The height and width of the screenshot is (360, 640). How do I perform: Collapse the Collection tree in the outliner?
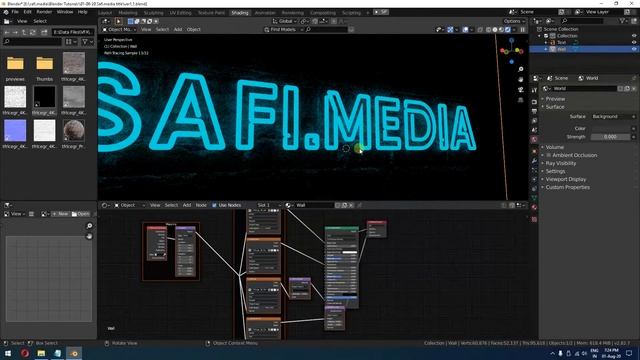point(540,36)
